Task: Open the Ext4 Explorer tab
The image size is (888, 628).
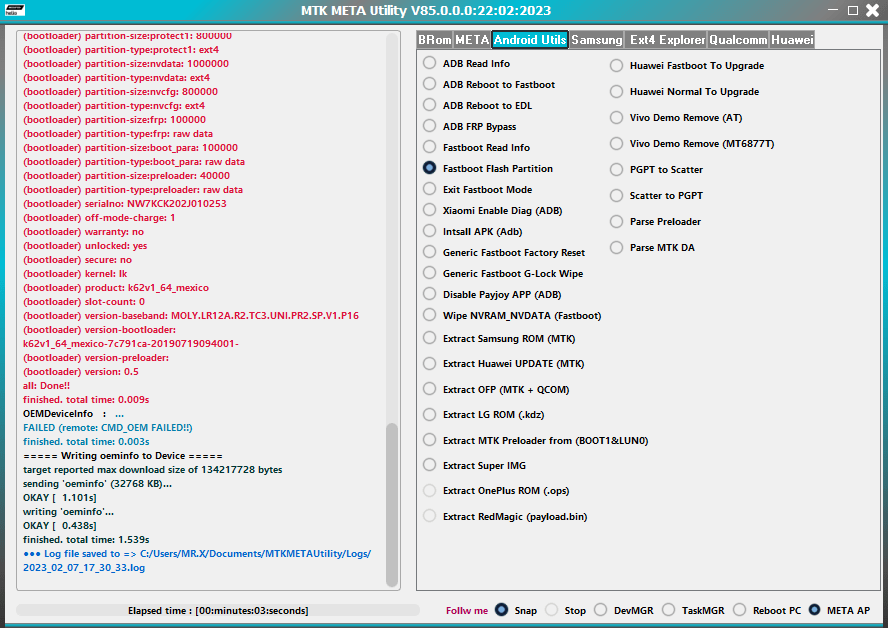Action: [666, 40]
